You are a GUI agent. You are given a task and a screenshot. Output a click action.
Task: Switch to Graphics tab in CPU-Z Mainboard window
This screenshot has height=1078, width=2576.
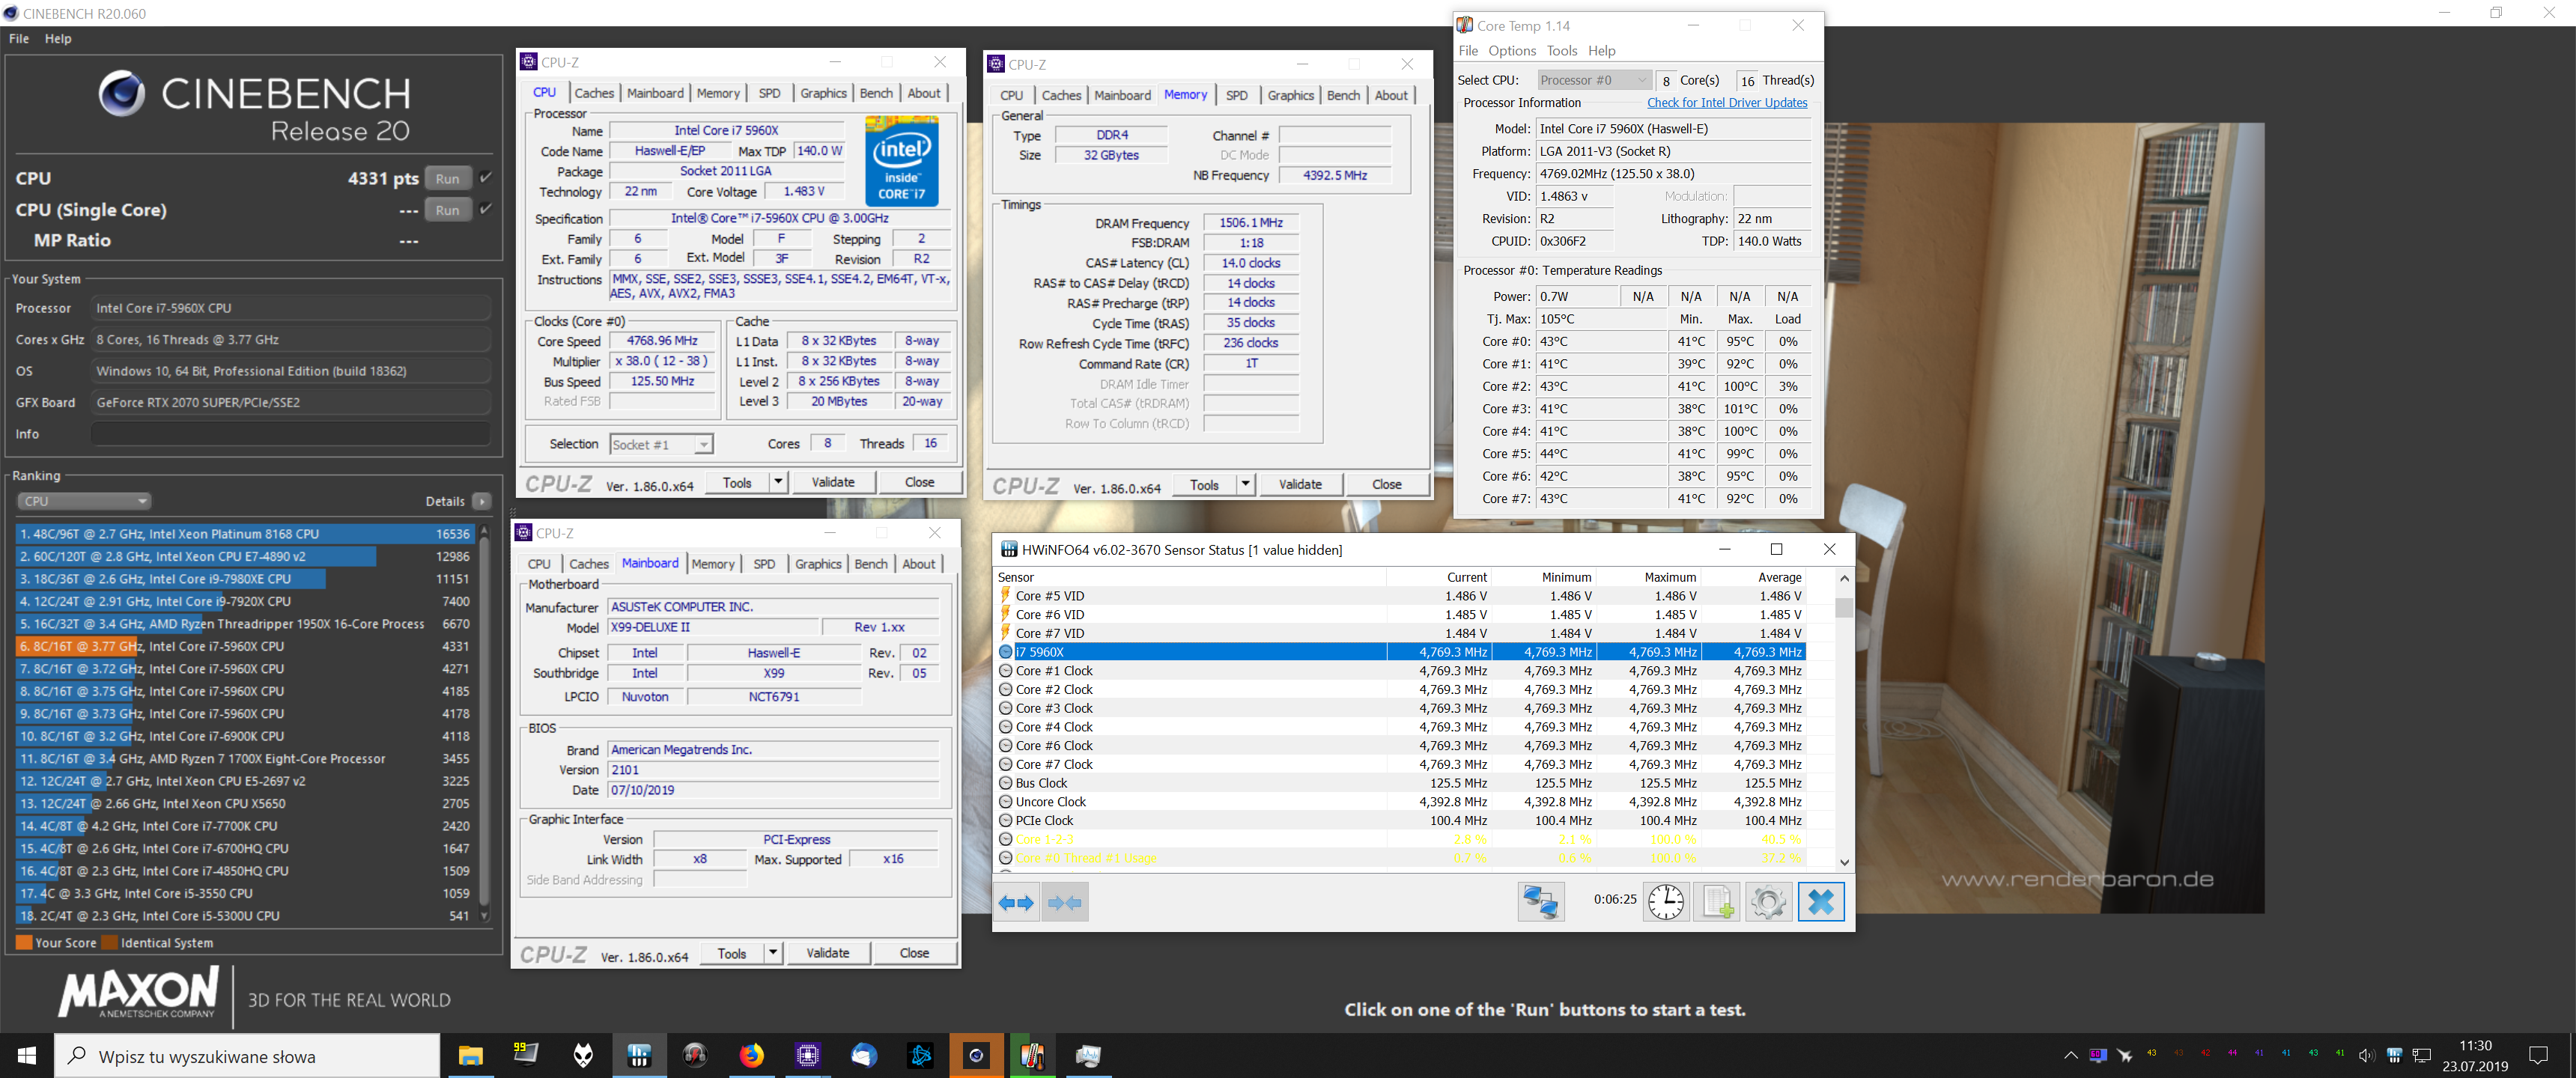818,564
